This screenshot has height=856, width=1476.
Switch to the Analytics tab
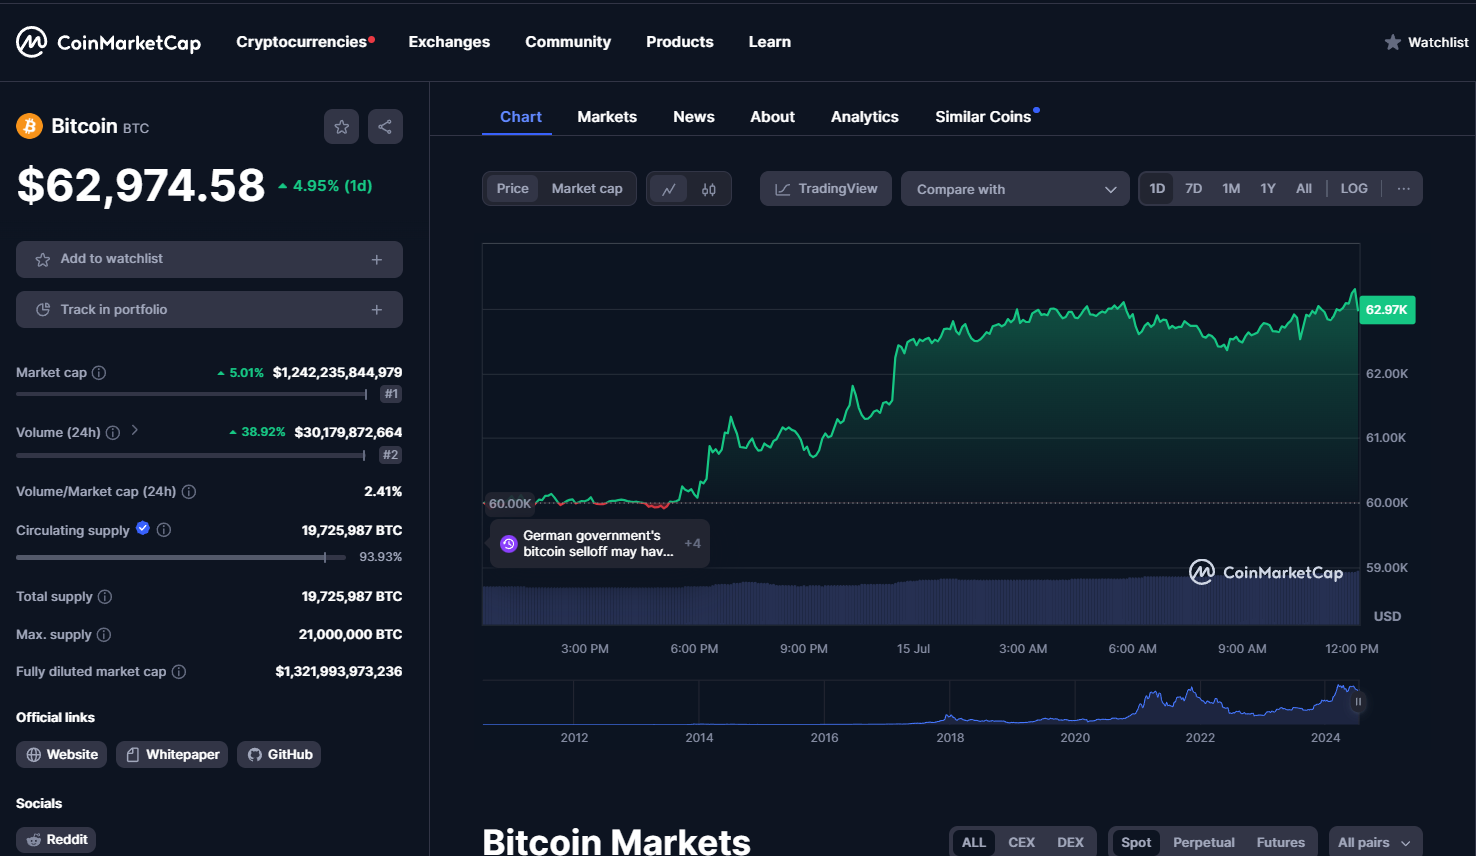tap(865, 117)
